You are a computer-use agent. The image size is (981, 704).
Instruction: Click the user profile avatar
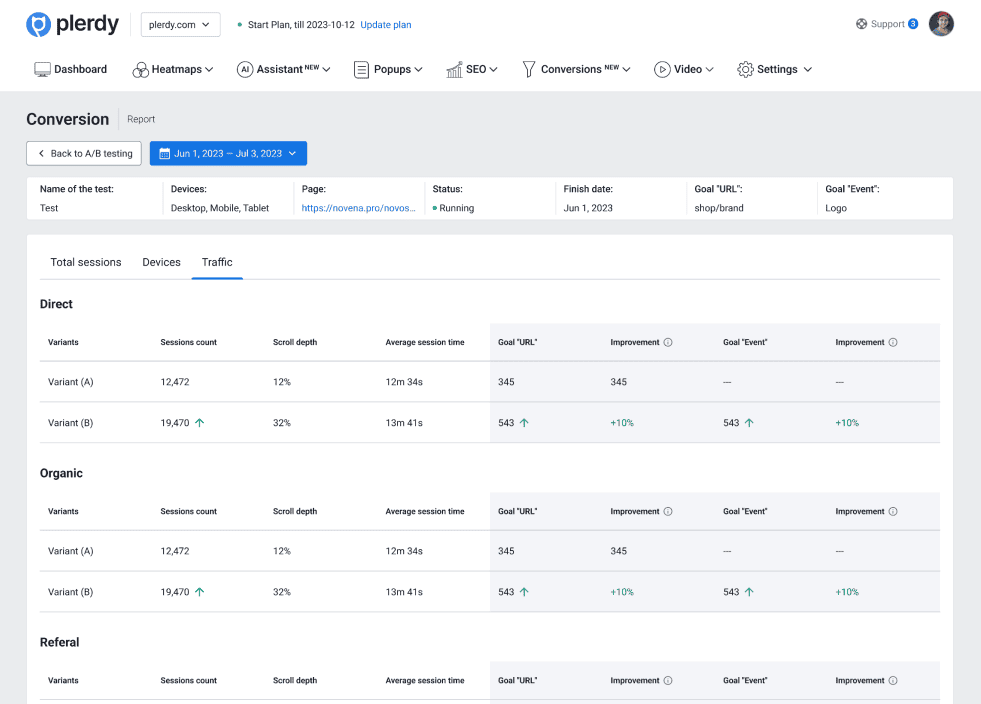(941, 24)
